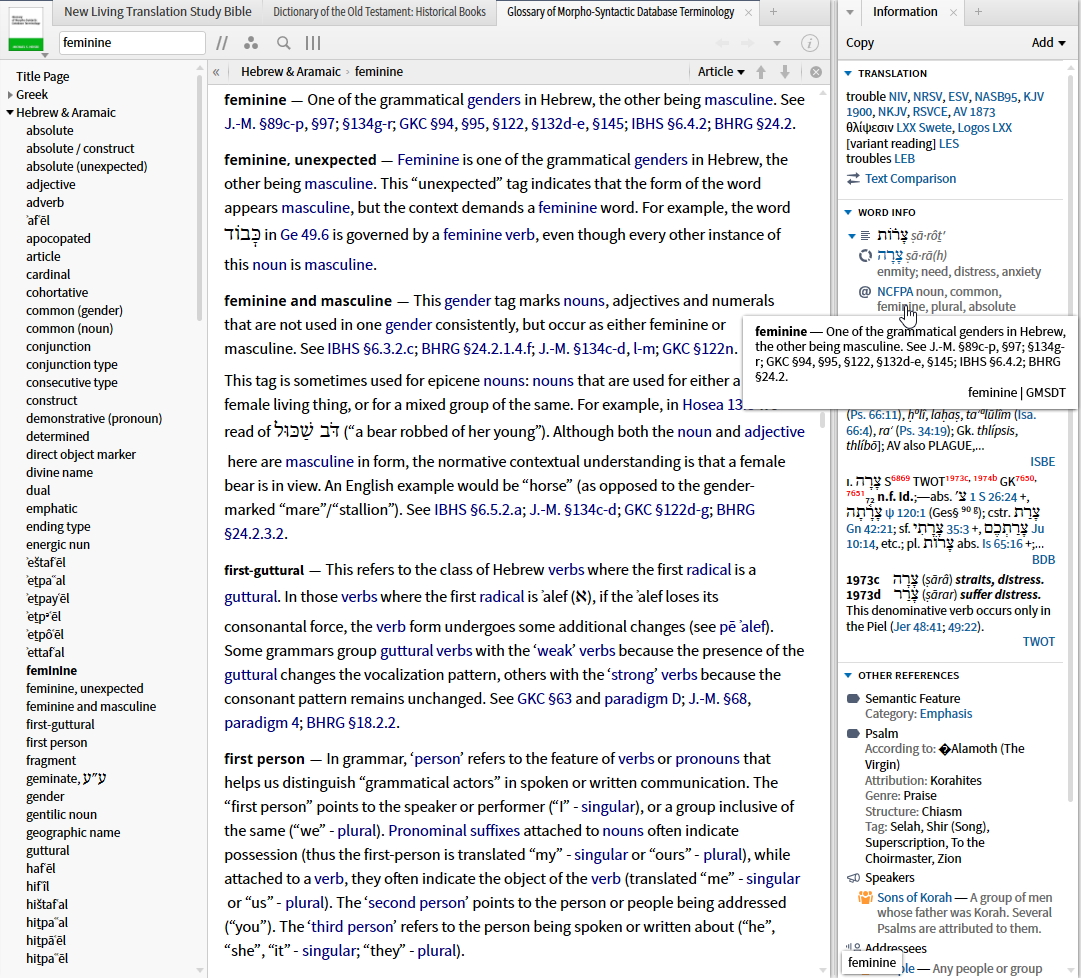Screen dimensions: 1081x978
Task: Open the link set people icon
Action: coord(251,43)
